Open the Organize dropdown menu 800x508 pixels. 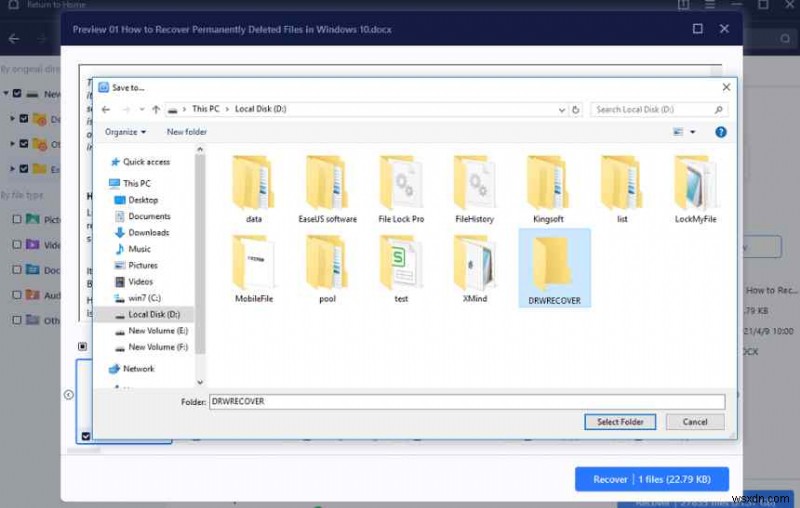(126, 132)
